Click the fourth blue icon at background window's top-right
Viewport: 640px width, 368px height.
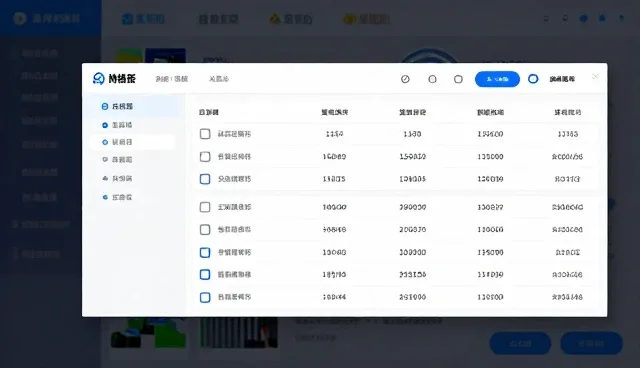tap(602, 19)
